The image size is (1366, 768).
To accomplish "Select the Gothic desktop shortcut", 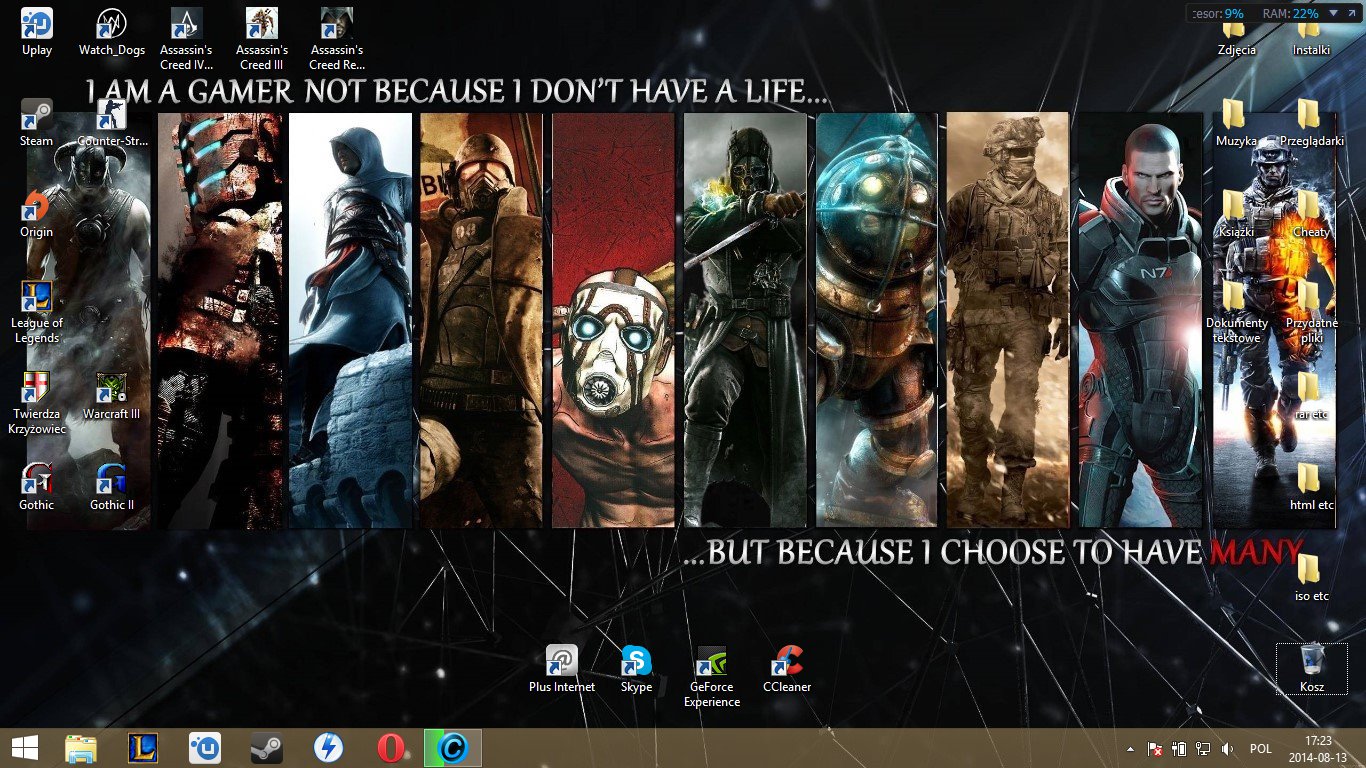I will click(x=37, y=487).
